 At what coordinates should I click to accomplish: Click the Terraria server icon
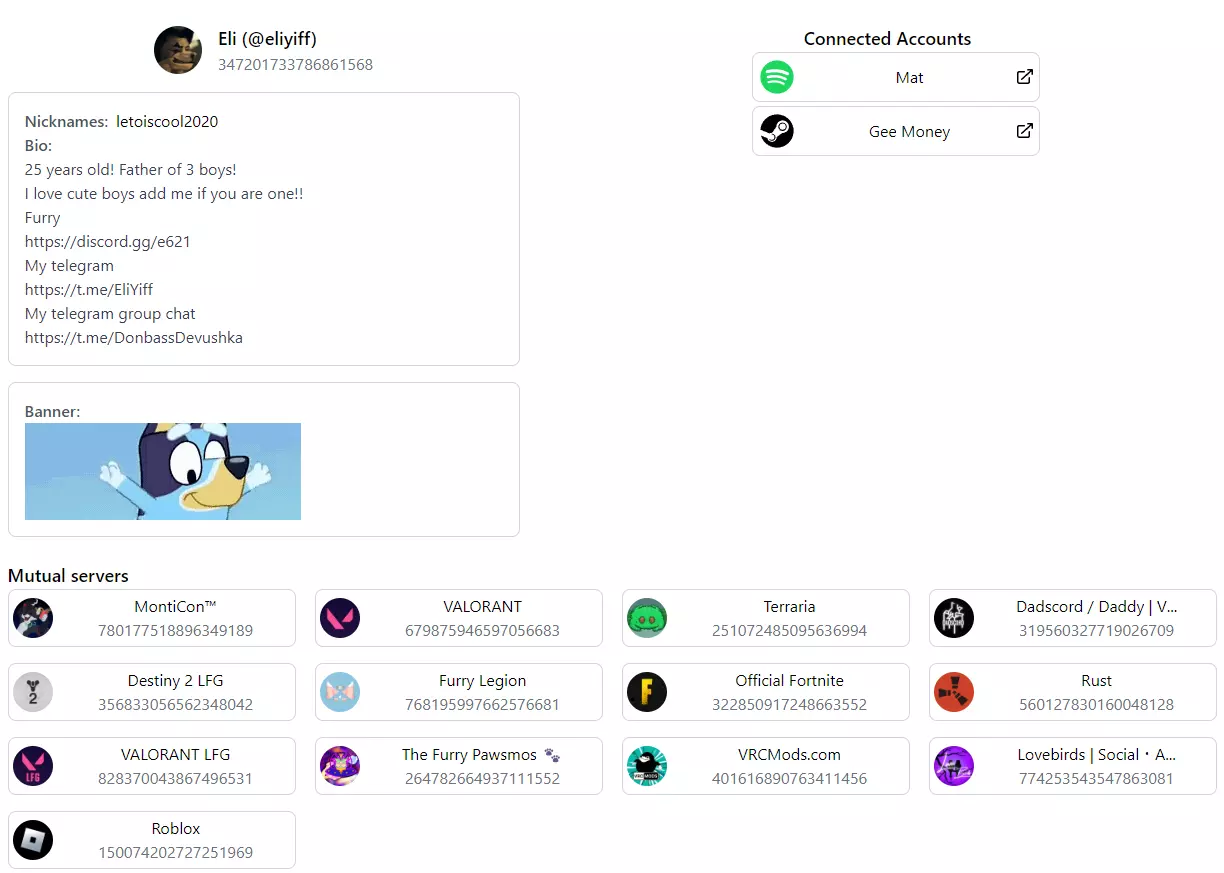(647, 618)
